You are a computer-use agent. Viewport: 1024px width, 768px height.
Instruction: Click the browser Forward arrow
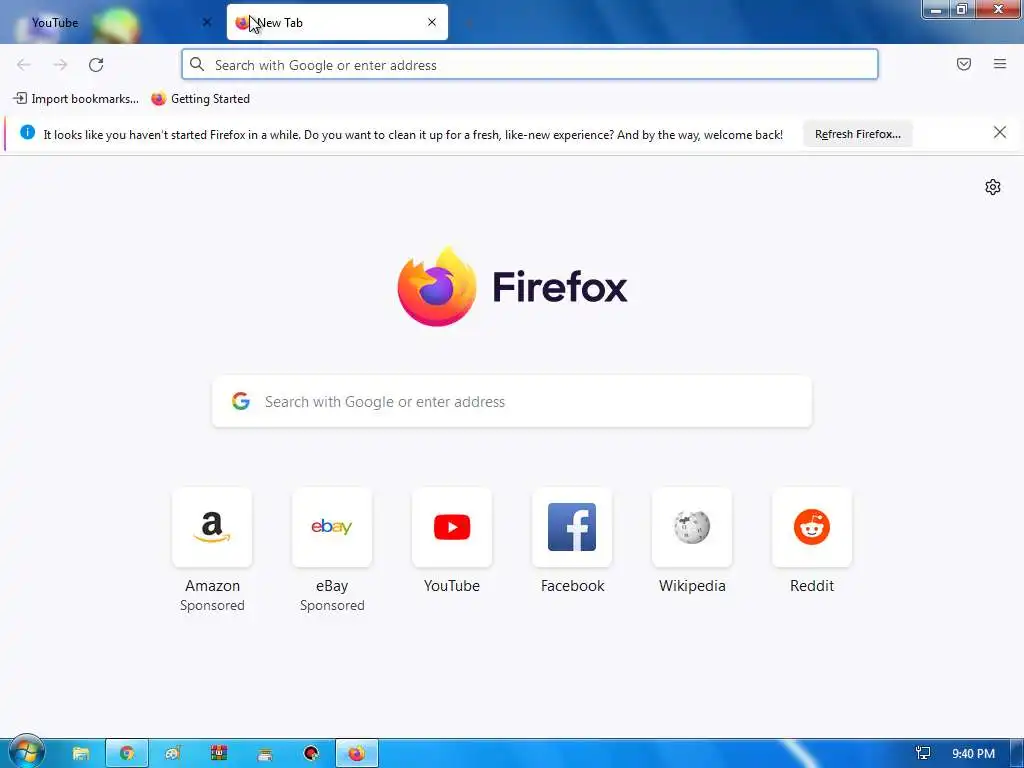click(x=60, y=65)
